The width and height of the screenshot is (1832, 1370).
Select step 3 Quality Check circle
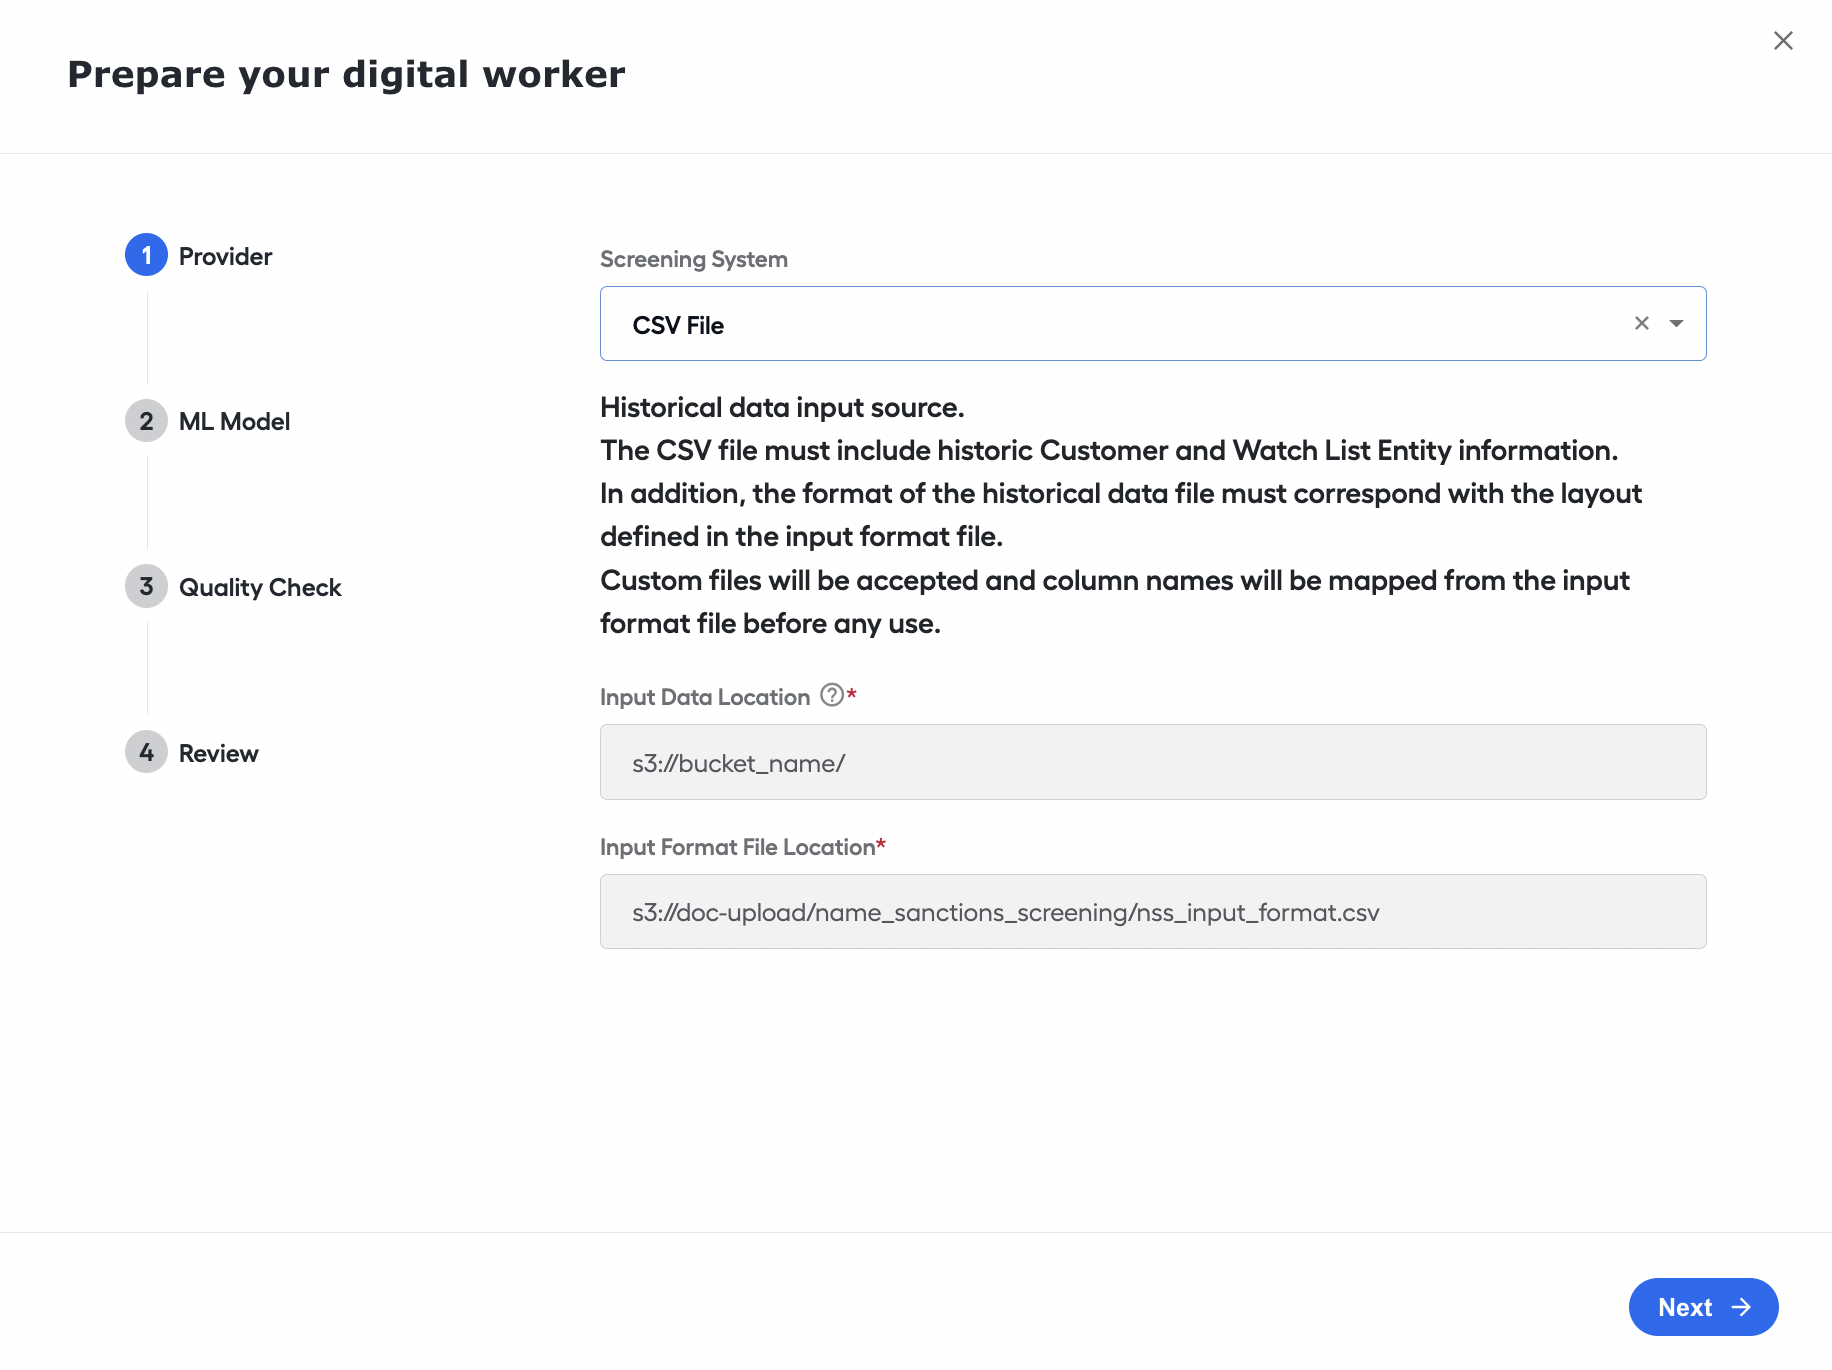pos(146,587)
